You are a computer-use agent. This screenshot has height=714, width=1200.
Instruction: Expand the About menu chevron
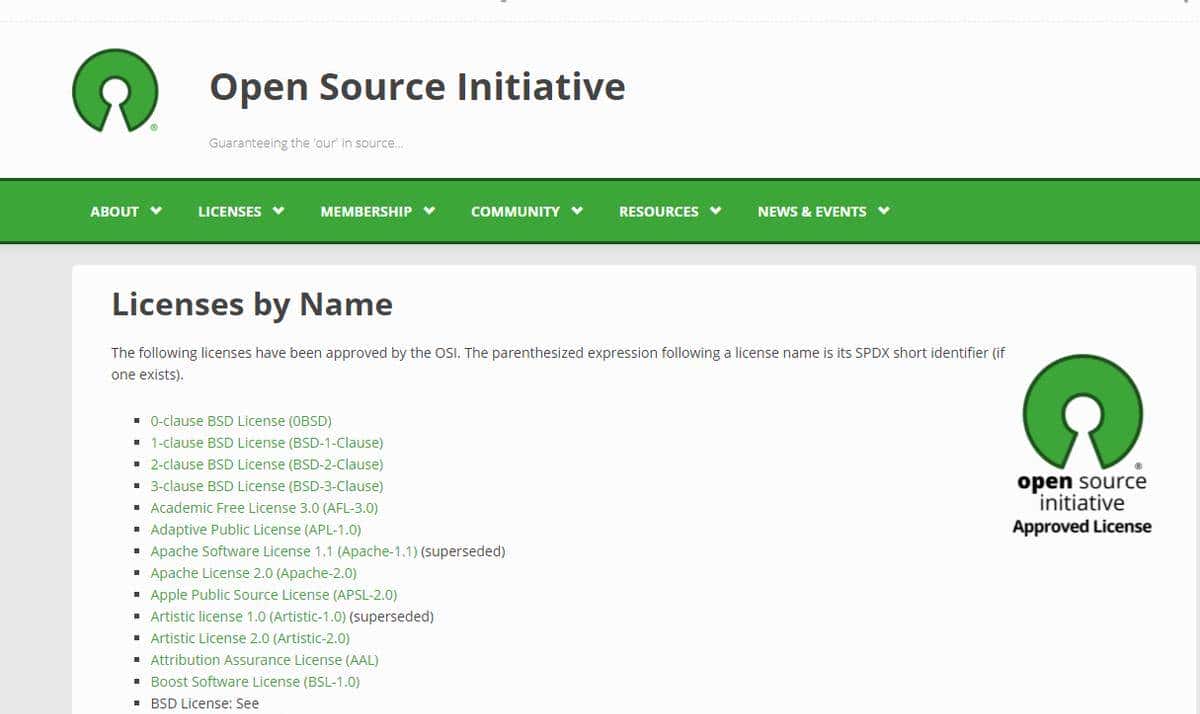click(x=156, y=211)
